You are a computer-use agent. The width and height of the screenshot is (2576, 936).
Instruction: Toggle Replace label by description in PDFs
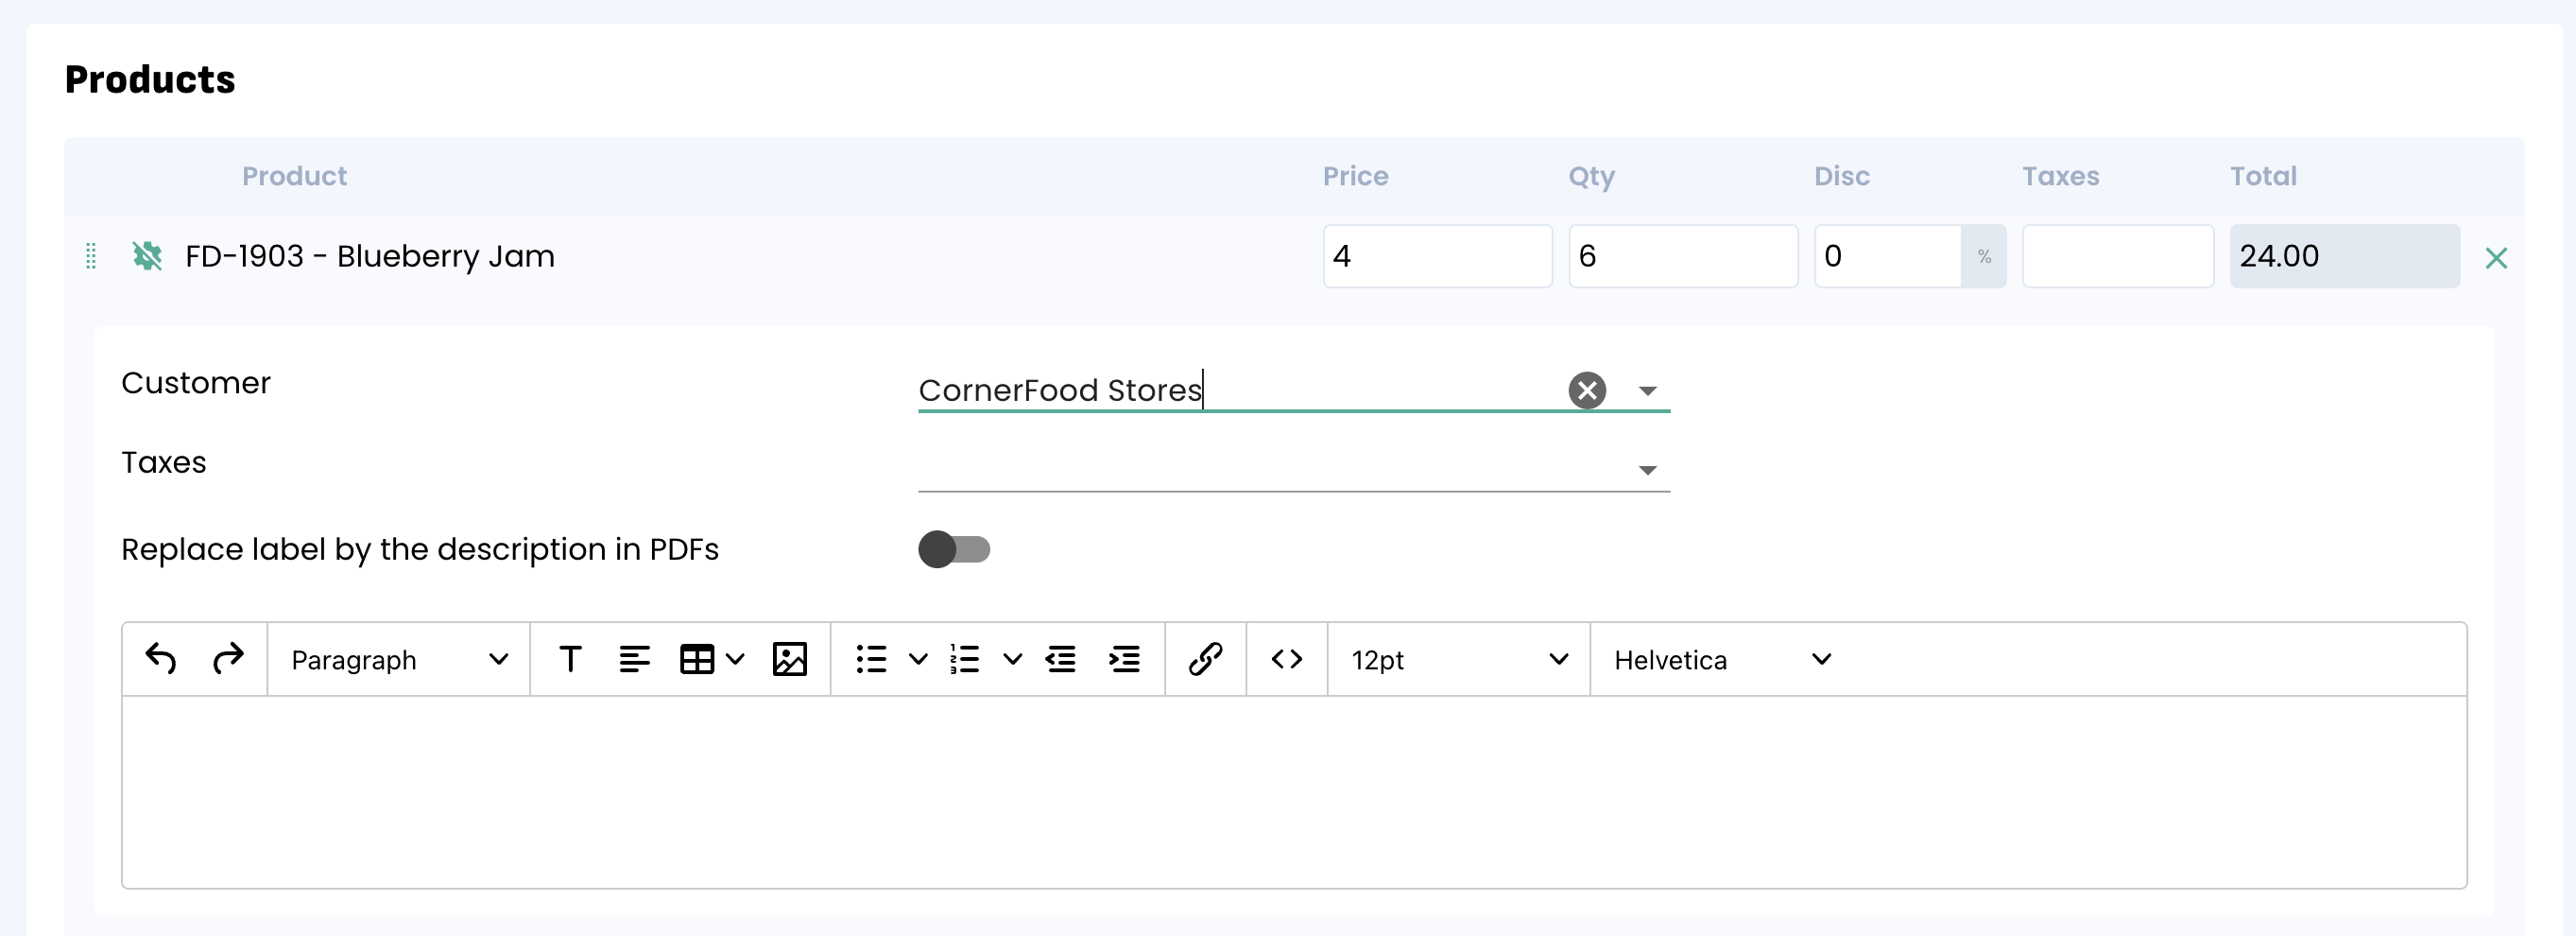[x=954, y=549]
